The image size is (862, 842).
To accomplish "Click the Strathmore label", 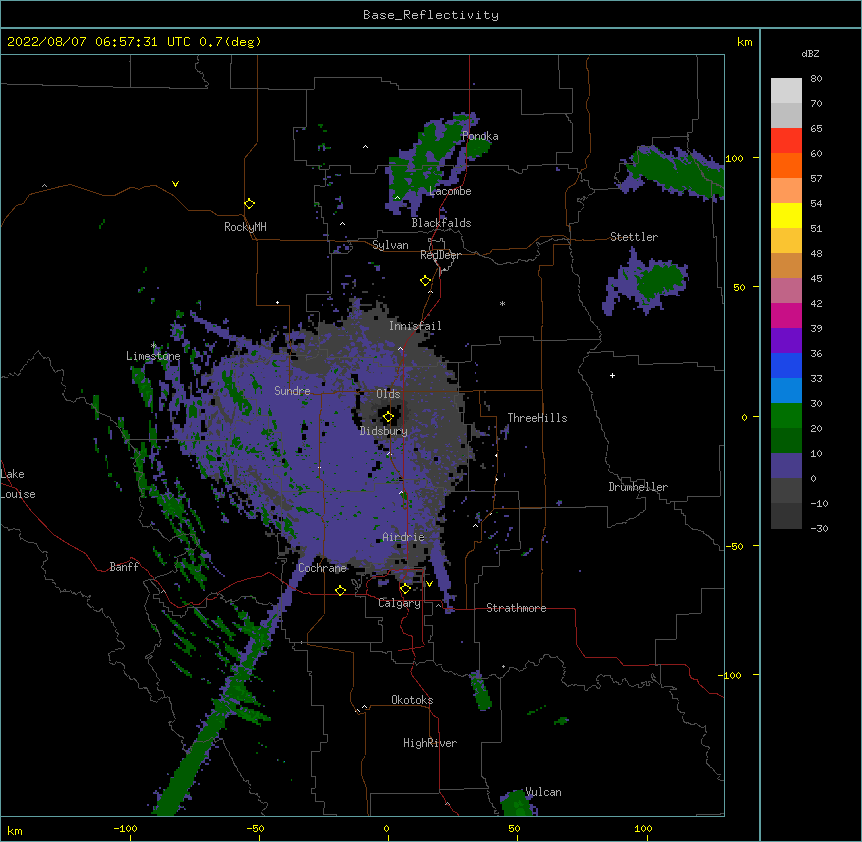I will coord(516,608).
